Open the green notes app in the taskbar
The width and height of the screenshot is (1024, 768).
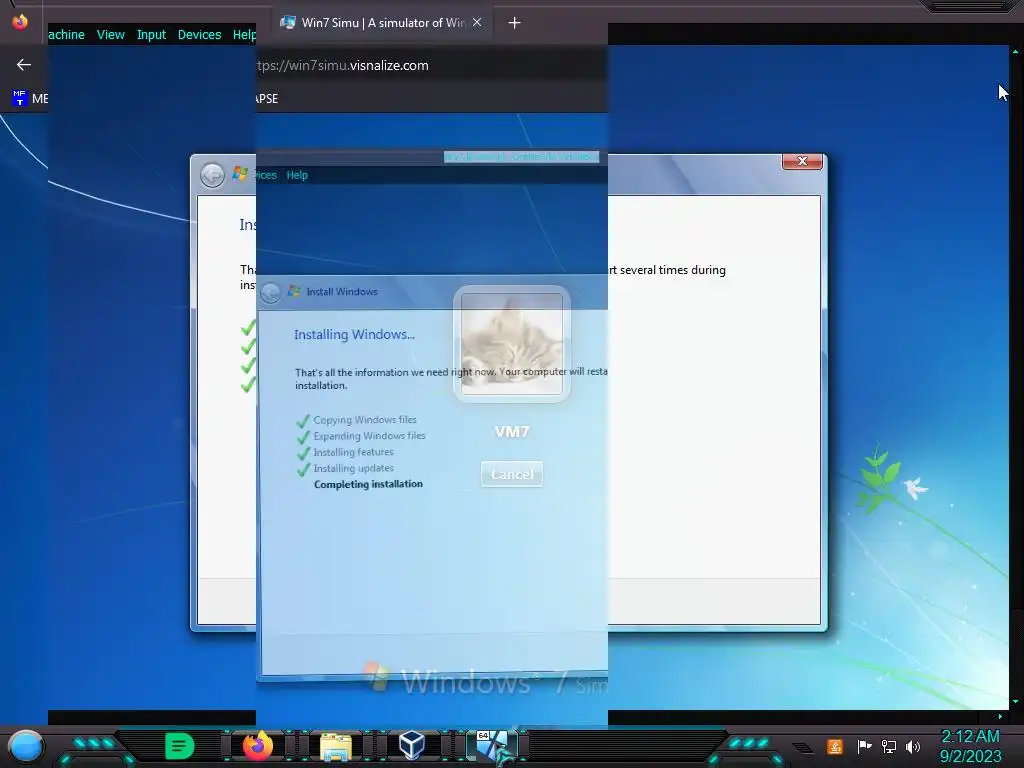tap(179, 746)
